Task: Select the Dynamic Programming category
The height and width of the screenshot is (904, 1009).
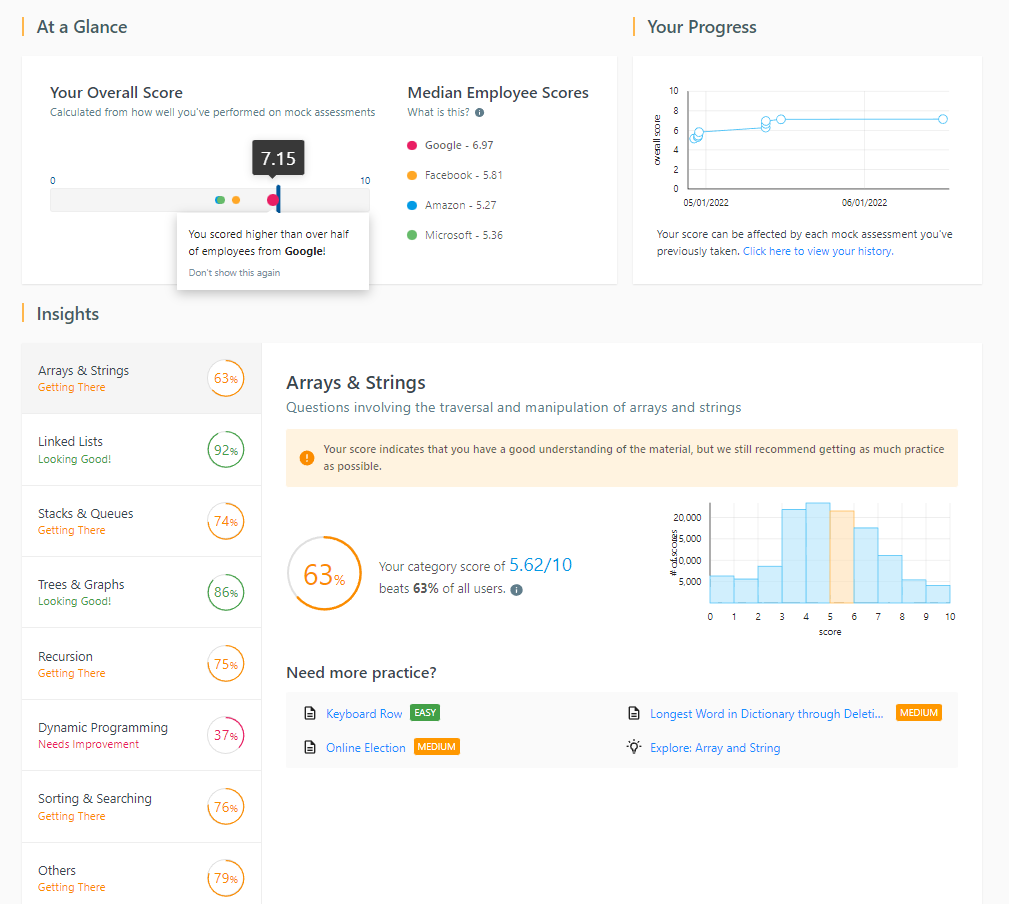Action: click(x=141, y=735)
